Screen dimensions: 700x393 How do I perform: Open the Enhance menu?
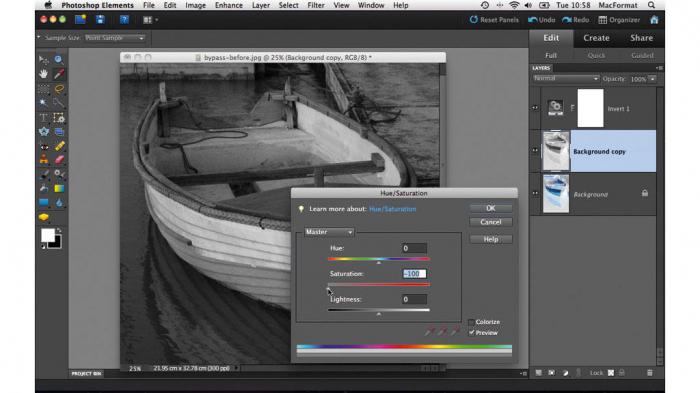click(229, 5)
